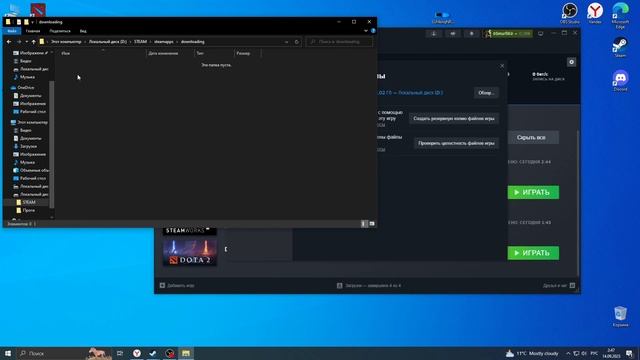Select steamapps in the address breadcrumb
Screen dimensions: 640x360
pyautogui.click(x=164, y=42)
